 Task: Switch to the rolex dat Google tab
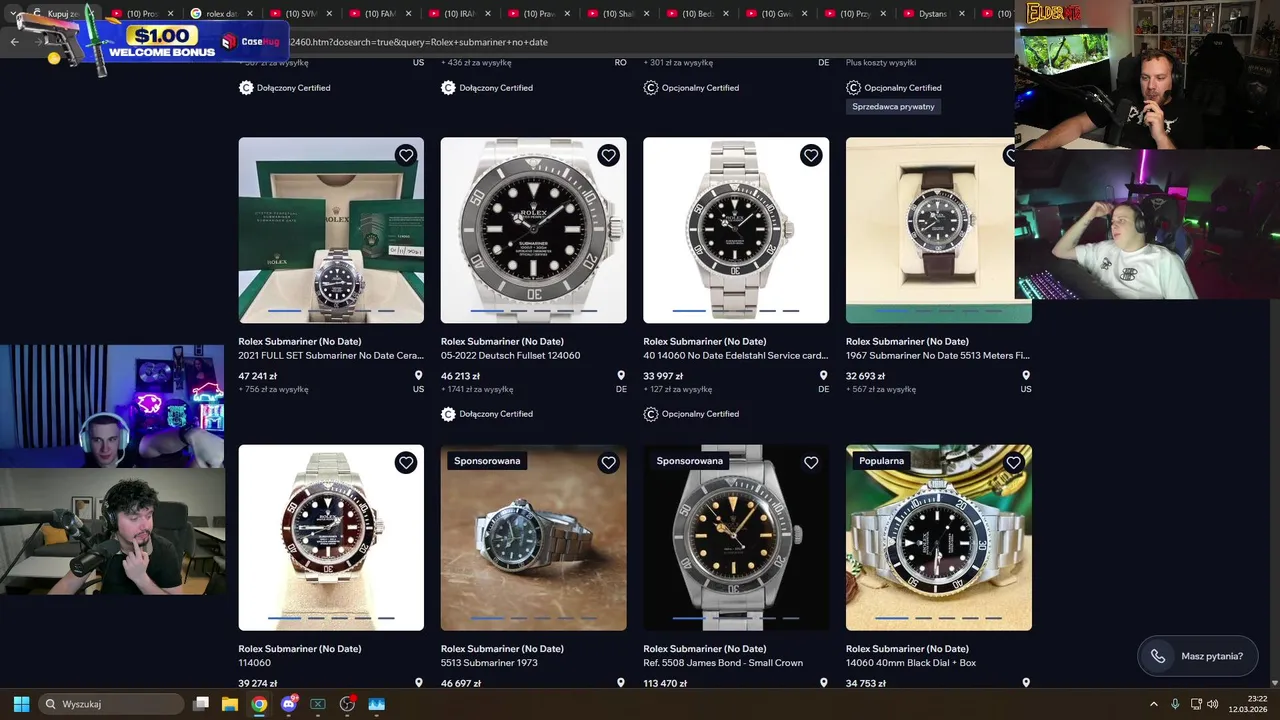click(x=222, y=14)
